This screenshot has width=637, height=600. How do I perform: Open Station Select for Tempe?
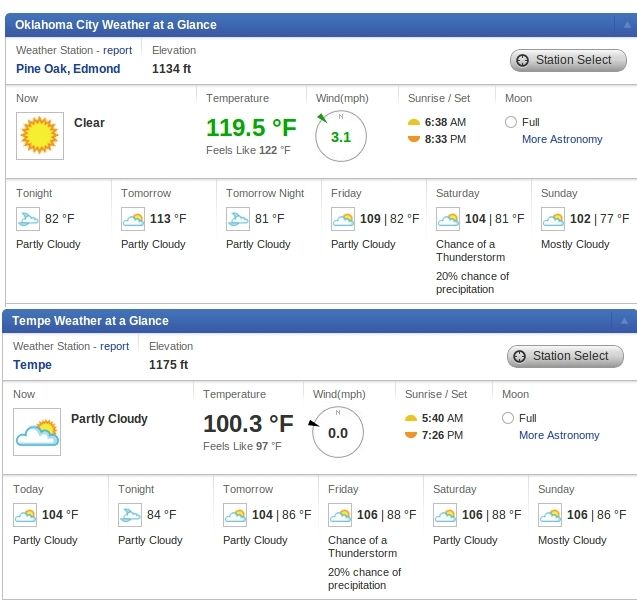point(565,356)
